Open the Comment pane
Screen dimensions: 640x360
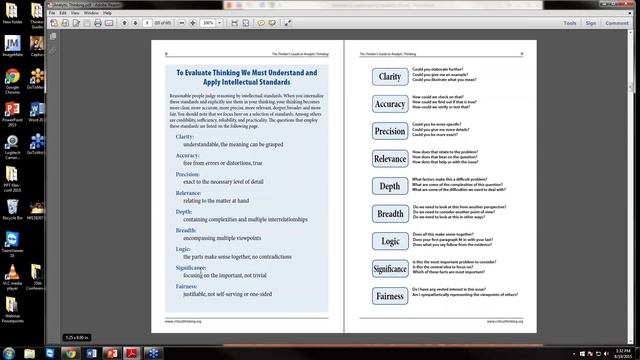(x=617, y=23)
